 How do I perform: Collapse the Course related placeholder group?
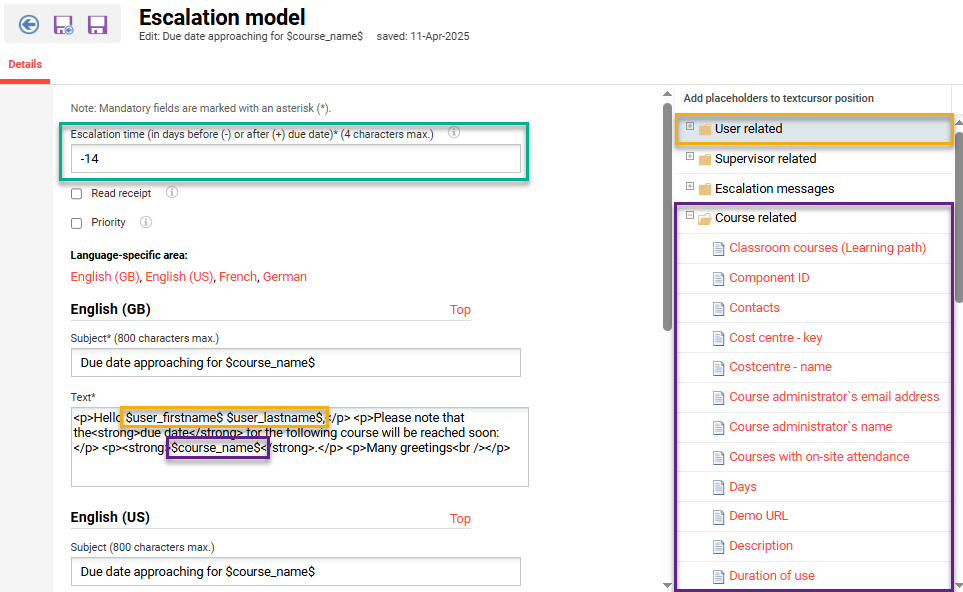click(688, 217)
